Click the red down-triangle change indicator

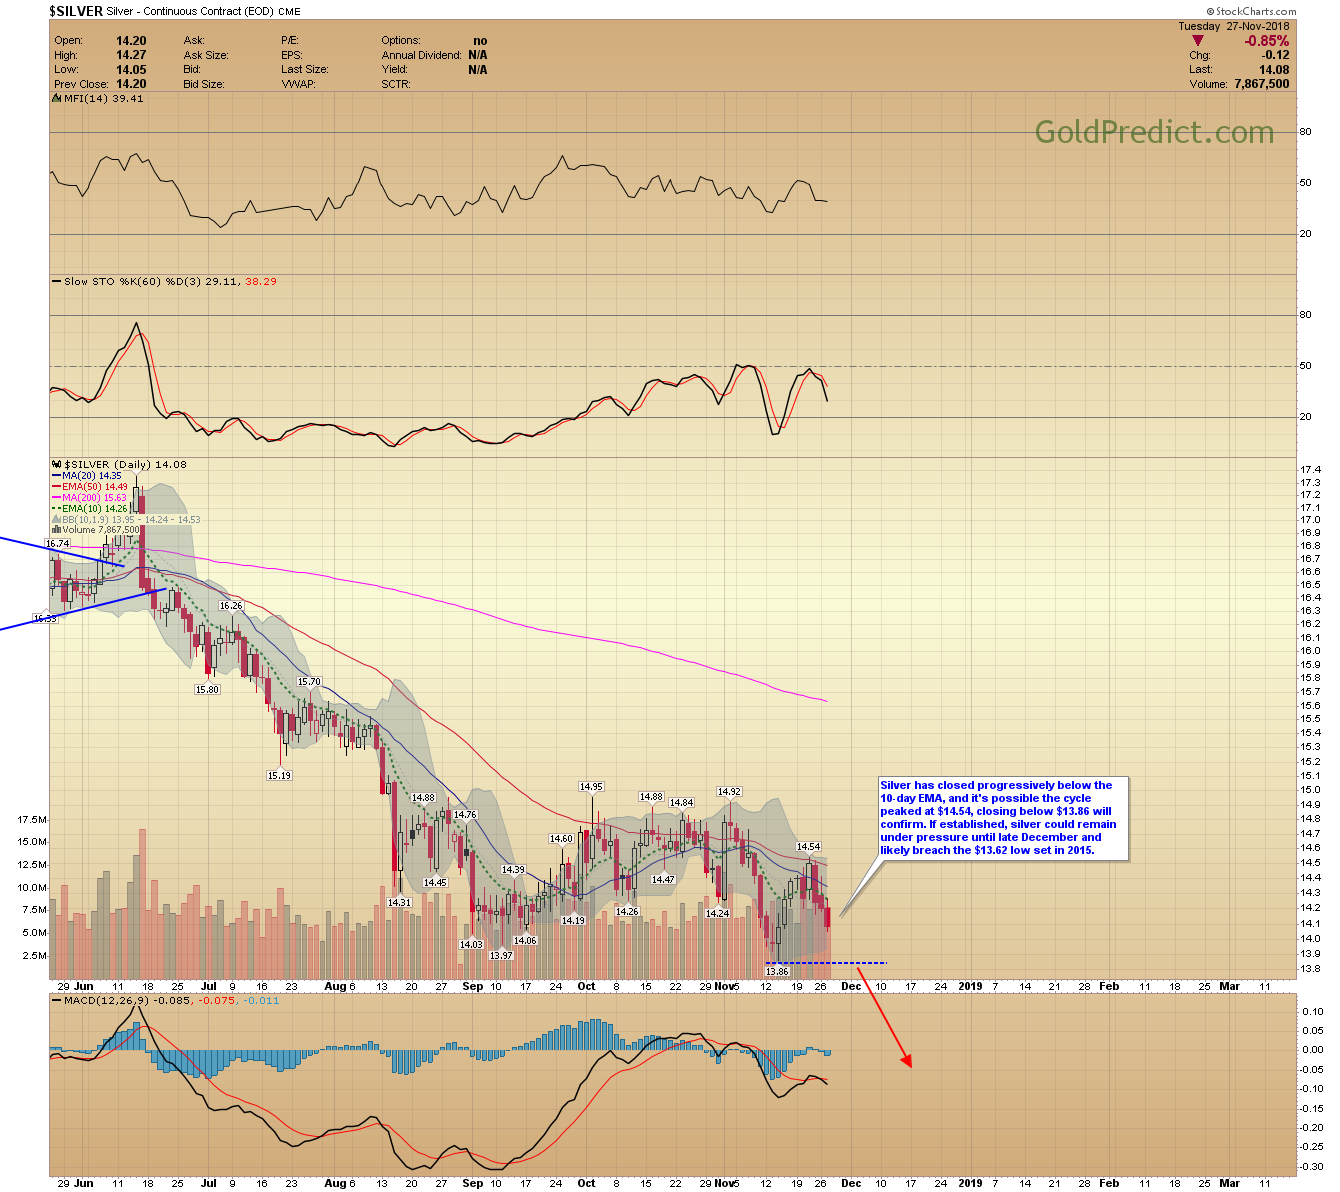1198,41
